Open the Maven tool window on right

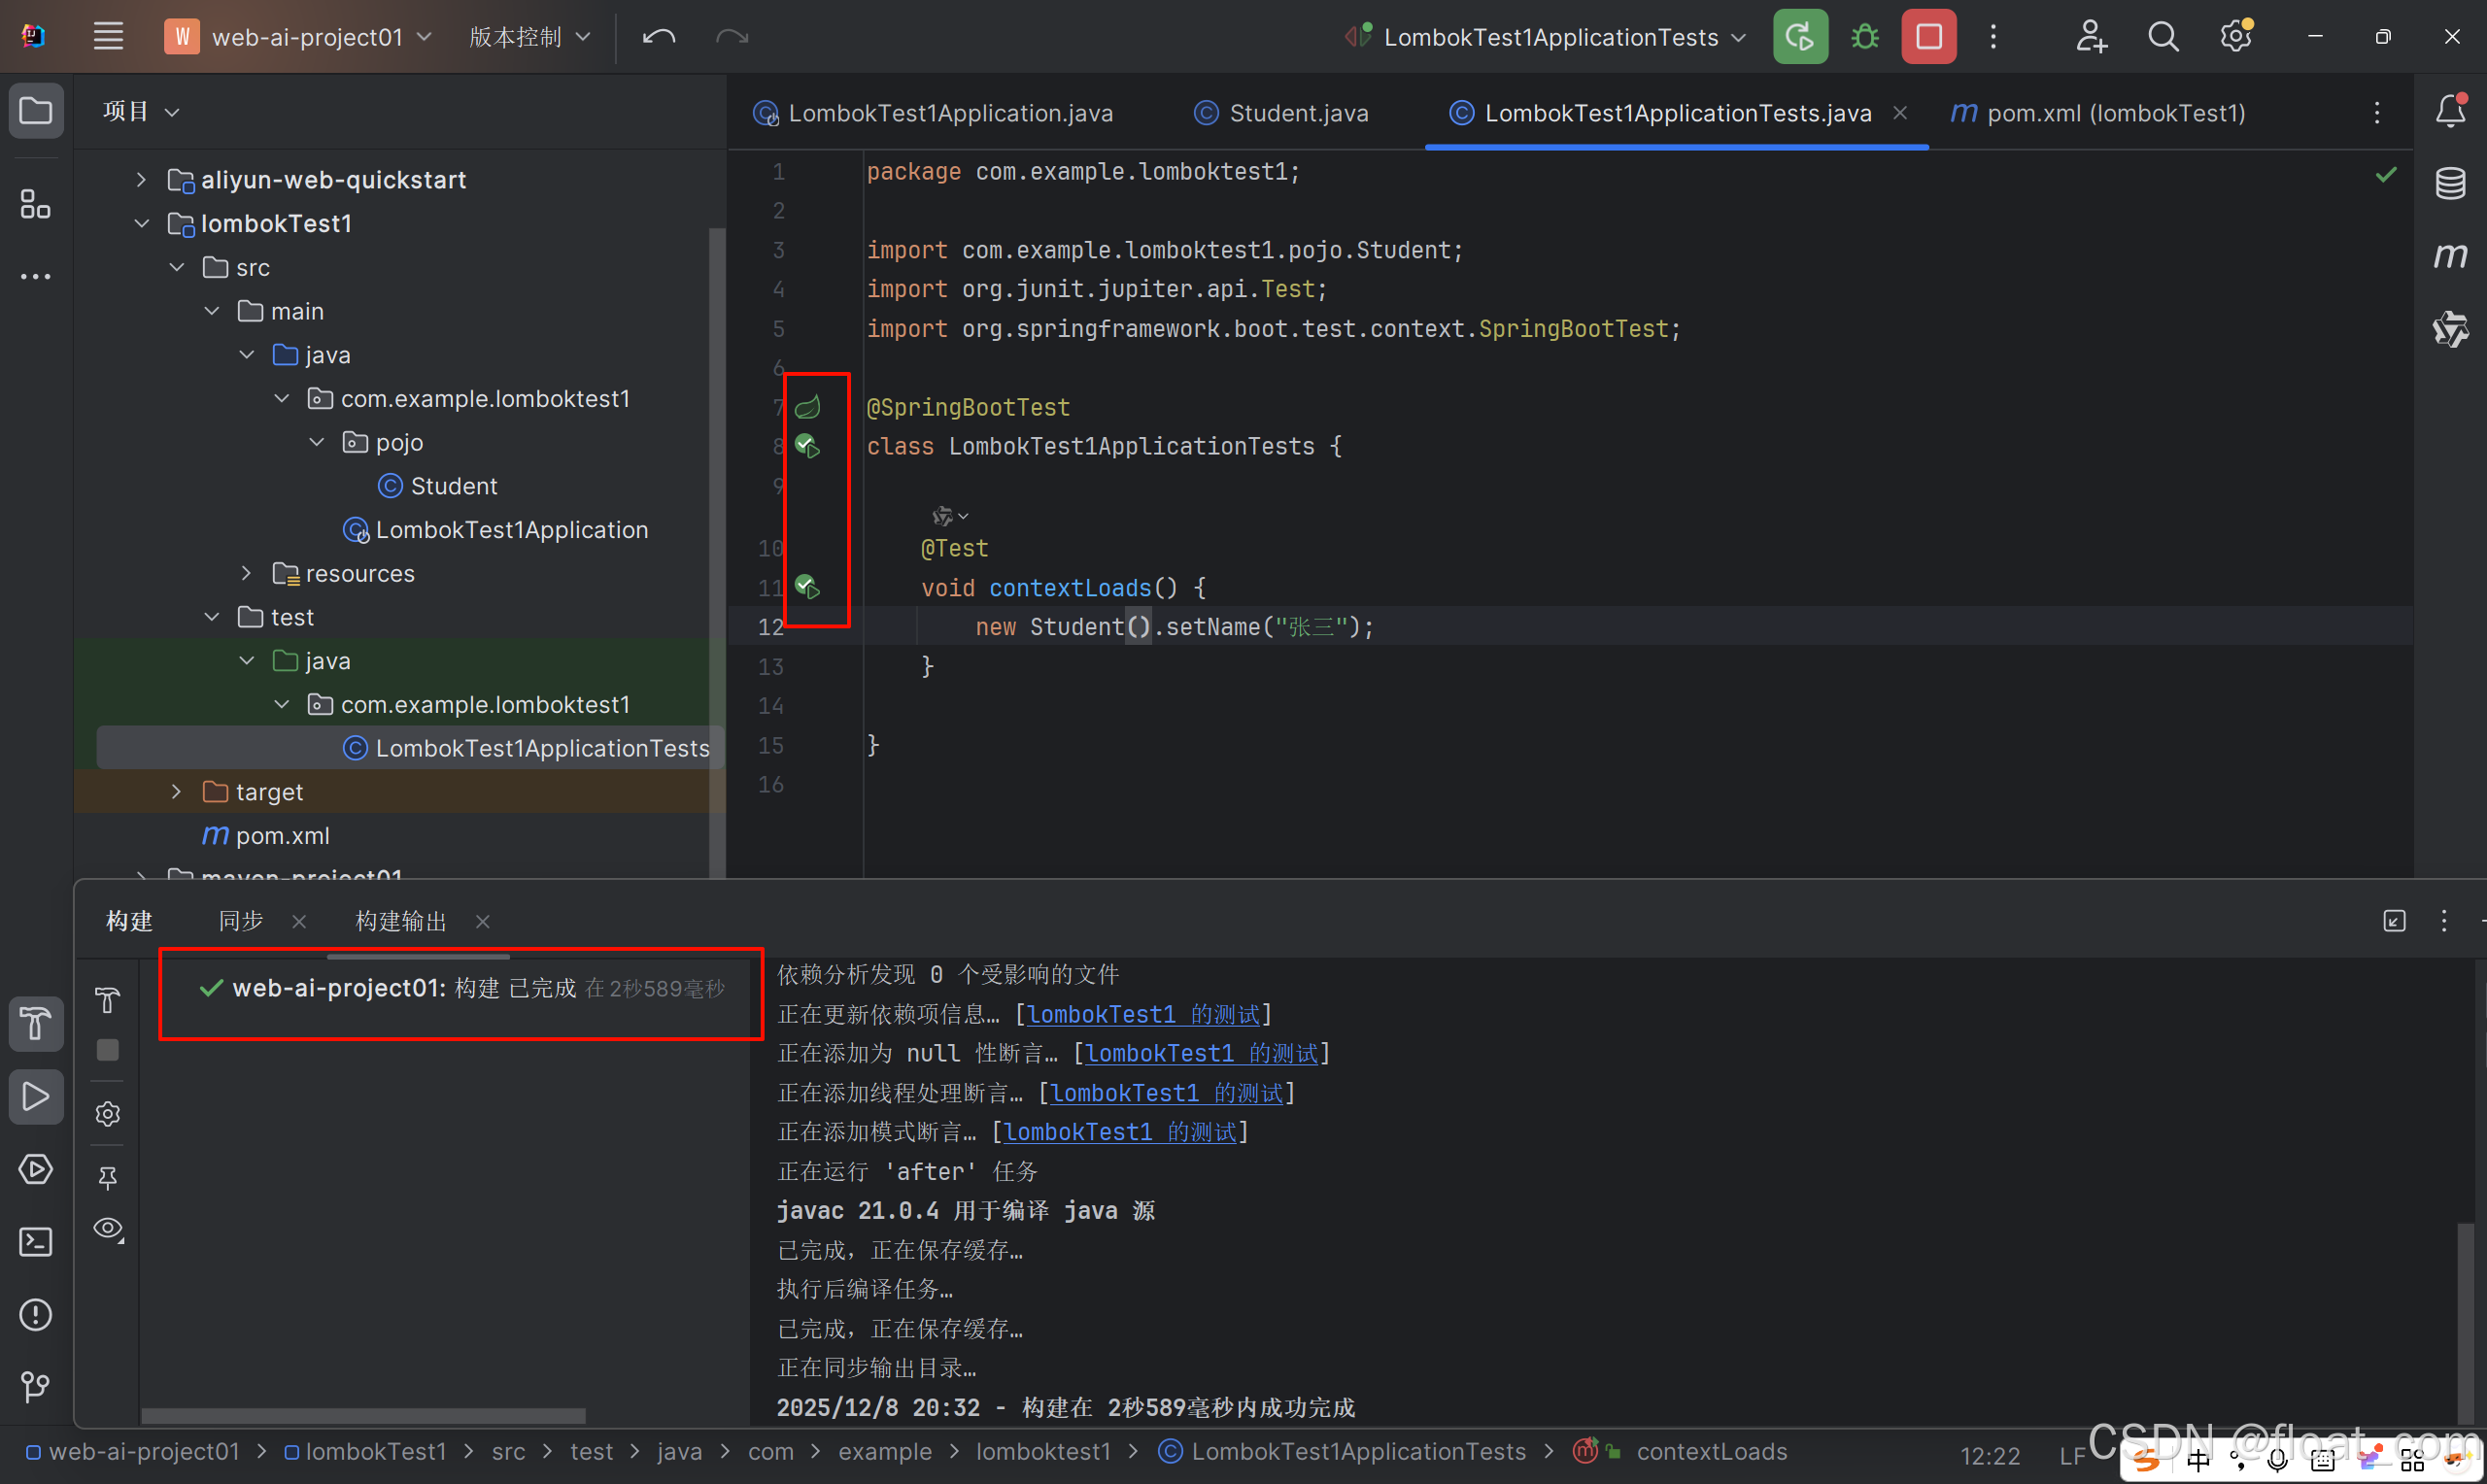click(2450, 256)
